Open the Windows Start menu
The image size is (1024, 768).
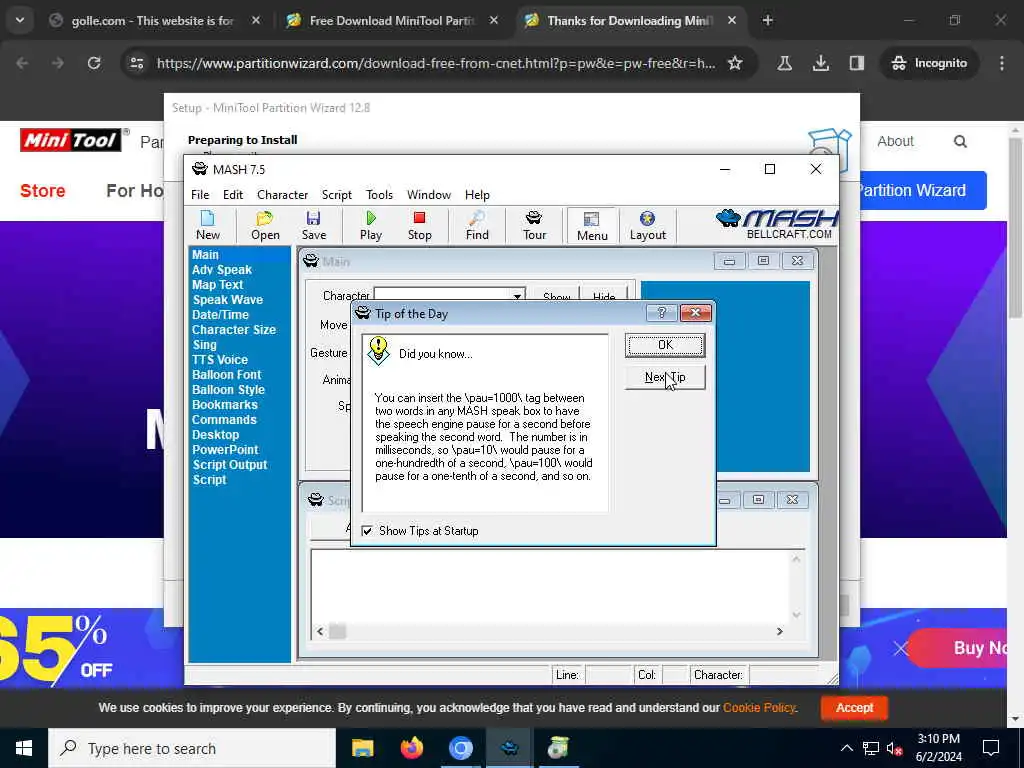click(24, 748)
